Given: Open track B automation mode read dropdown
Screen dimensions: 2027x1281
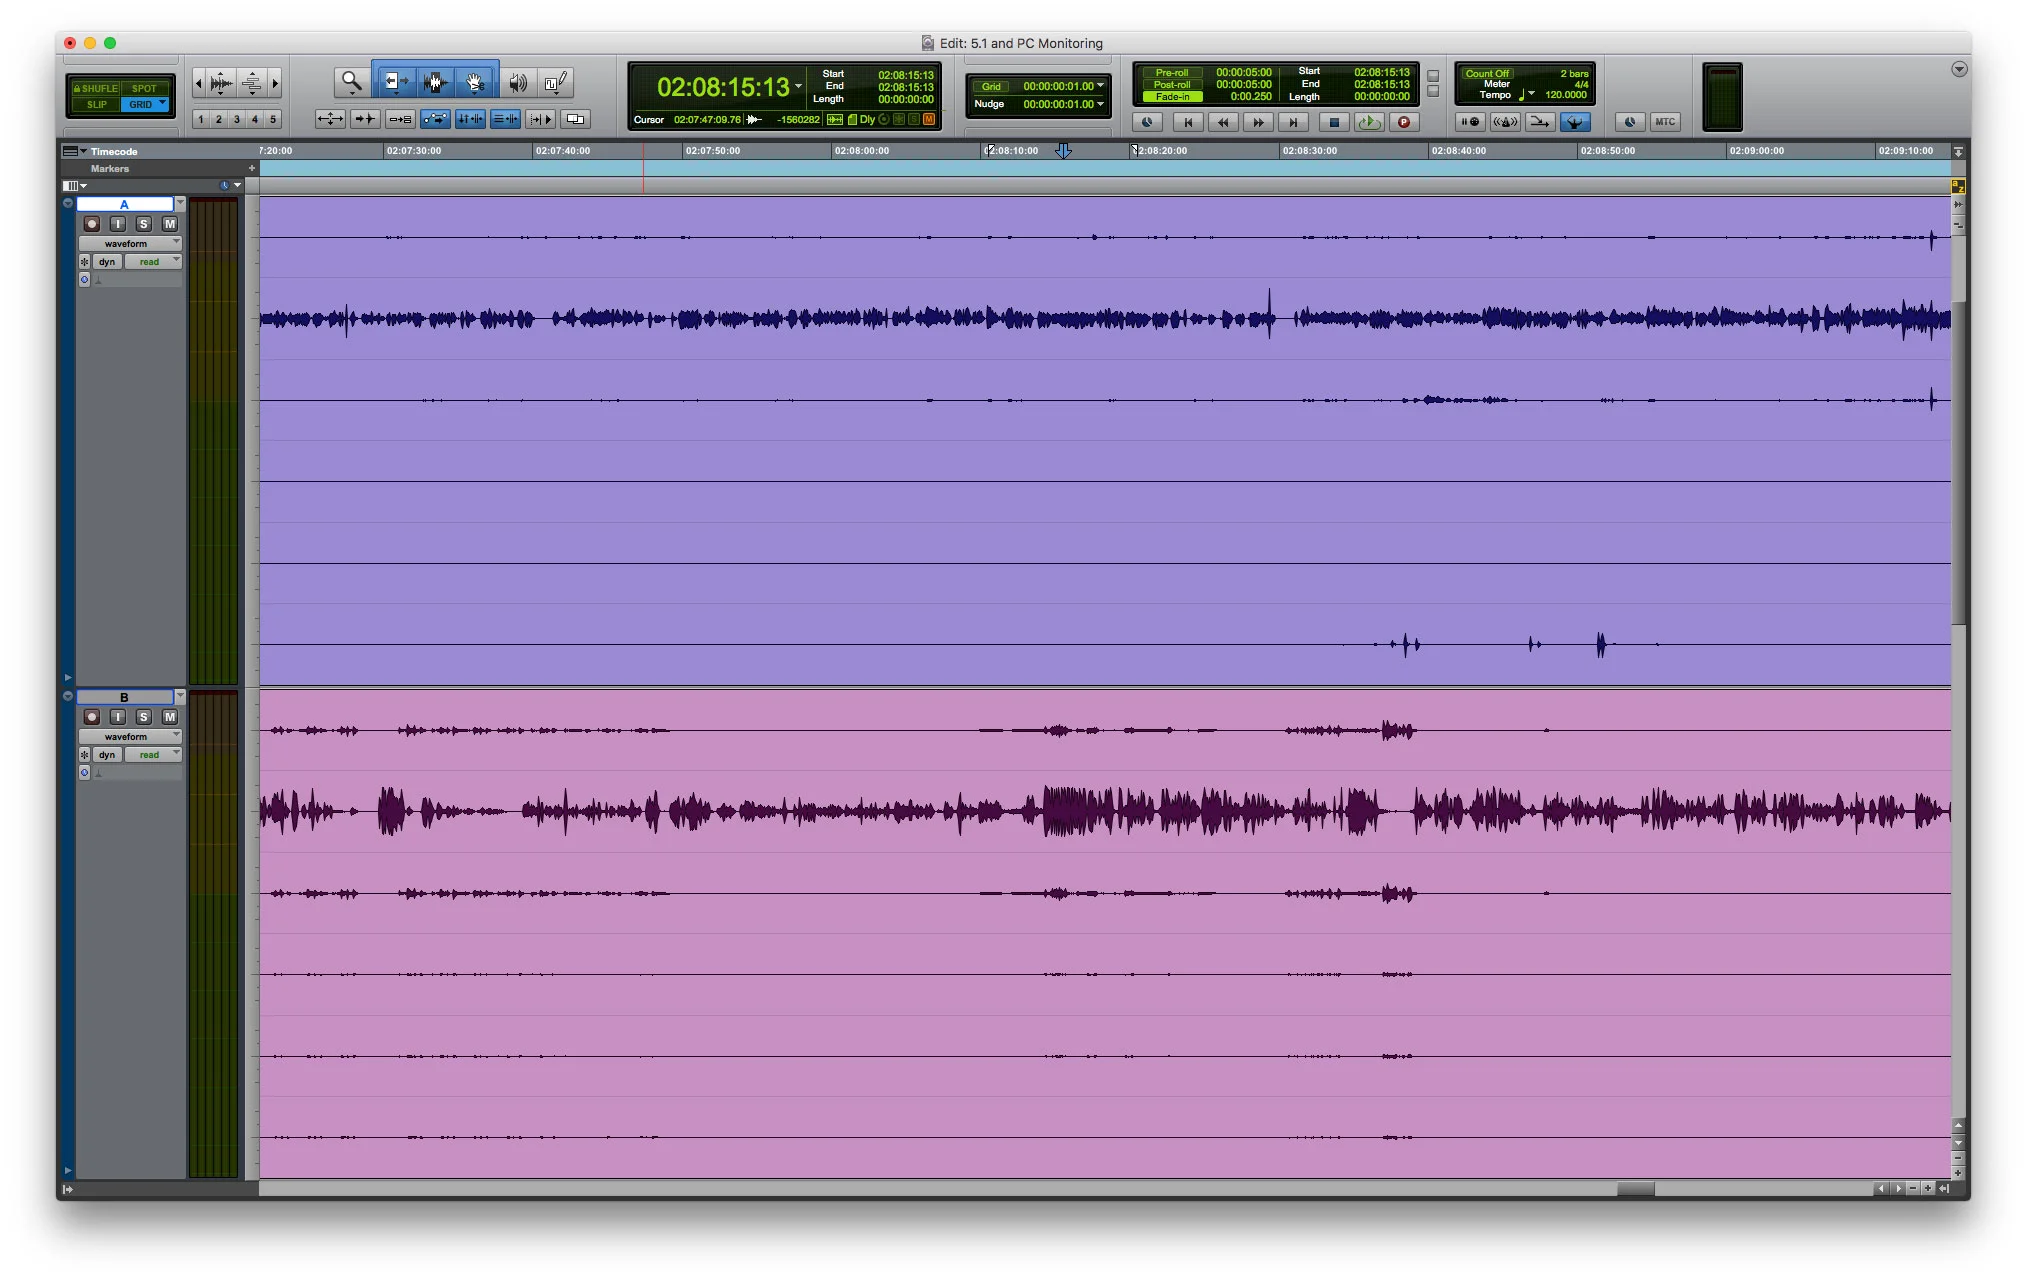Looking at the screenshot, I should 153,755.
